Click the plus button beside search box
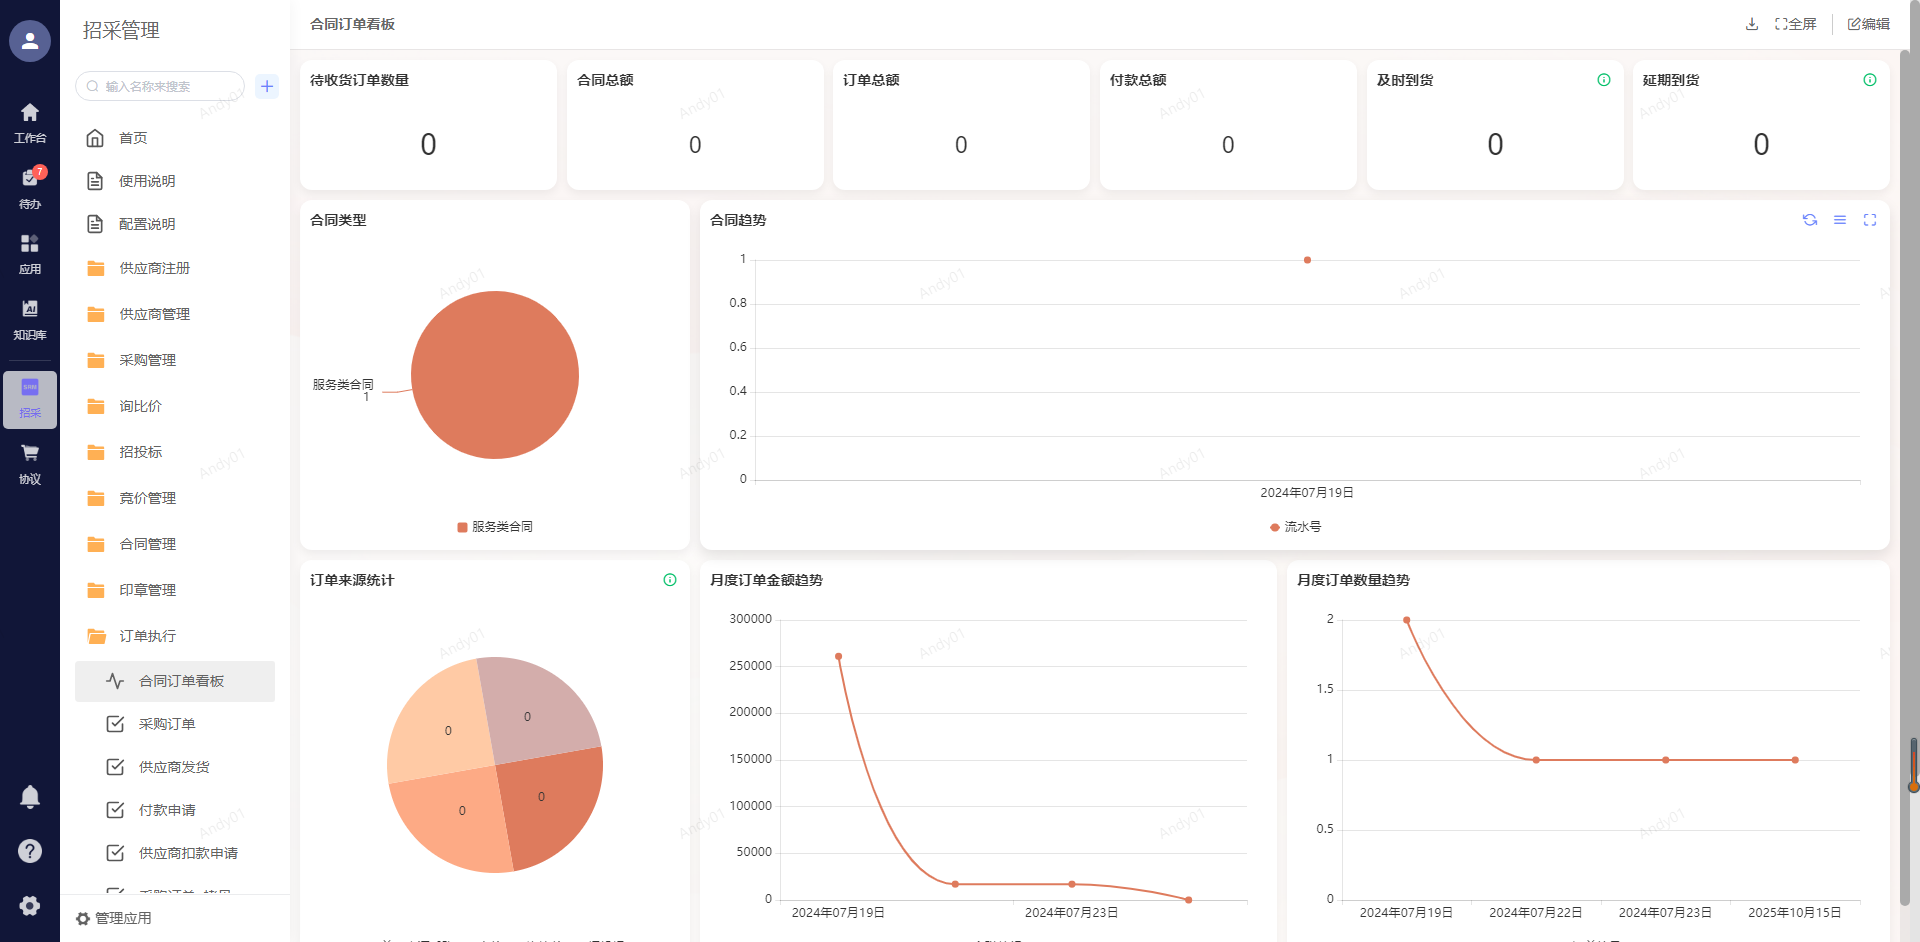Image resolution: width=1920 pixels, height=942 pixels. [x=267, y=86]
